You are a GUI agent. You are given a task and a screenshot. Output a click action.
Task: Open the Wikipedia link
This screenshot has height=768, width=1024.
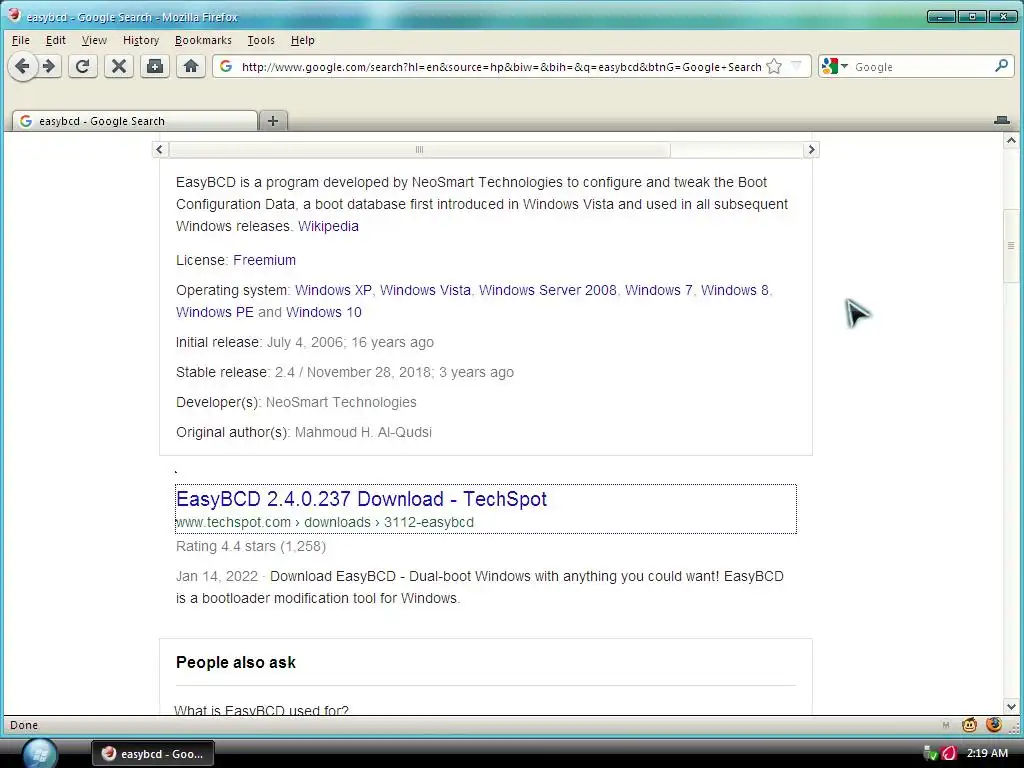pos(328,226)
